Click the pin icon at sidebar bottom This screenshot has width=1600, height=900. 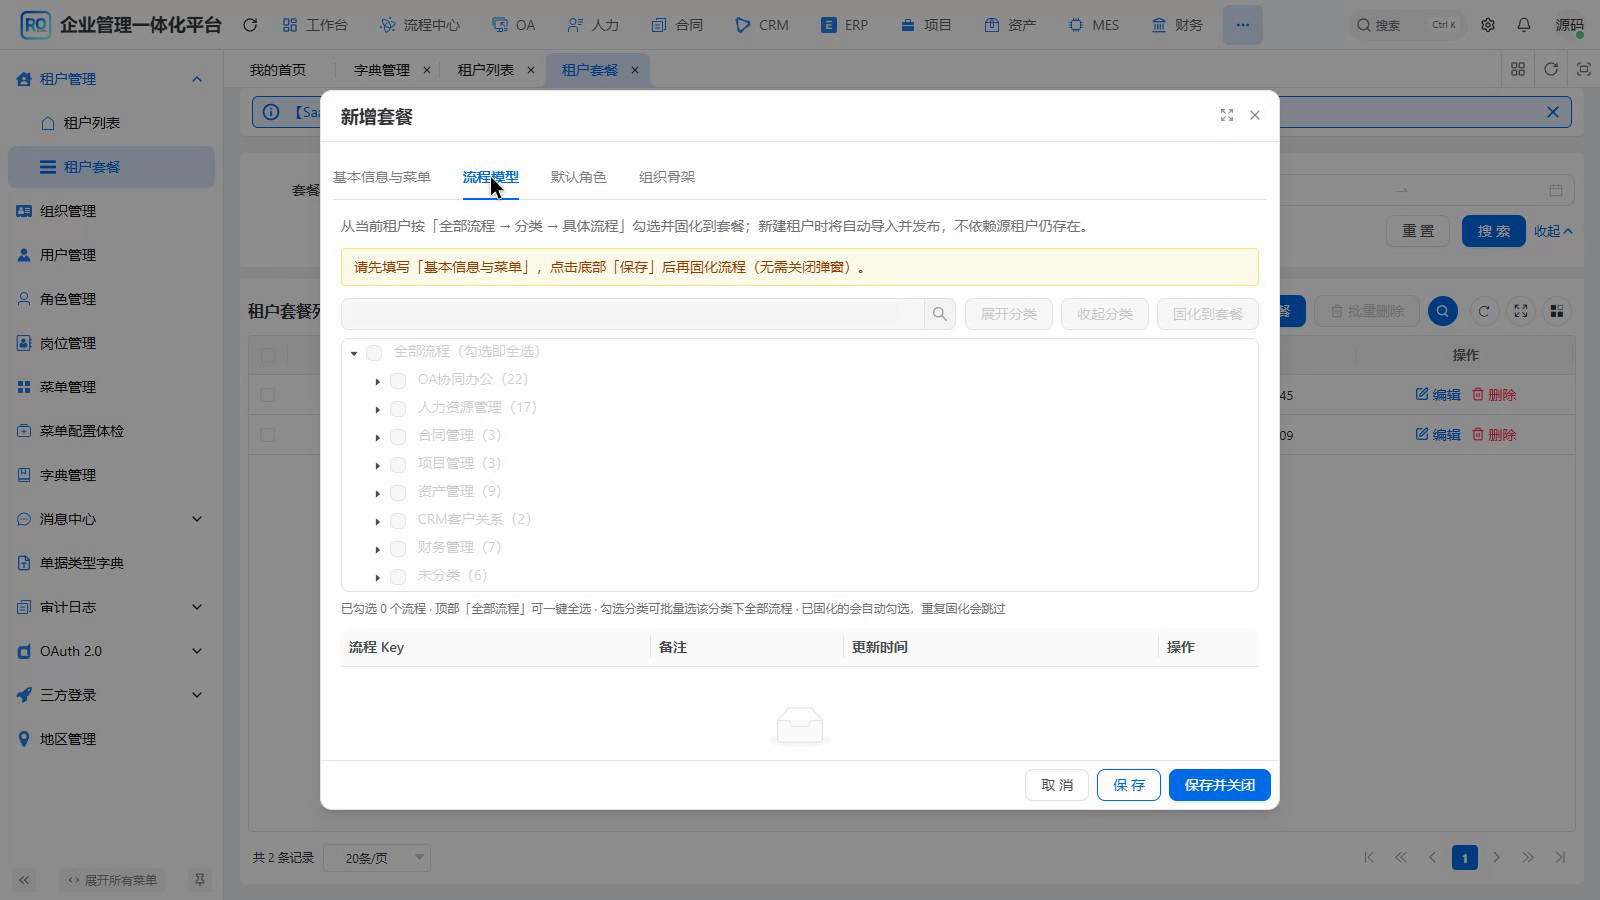click(x=200, y=880)
